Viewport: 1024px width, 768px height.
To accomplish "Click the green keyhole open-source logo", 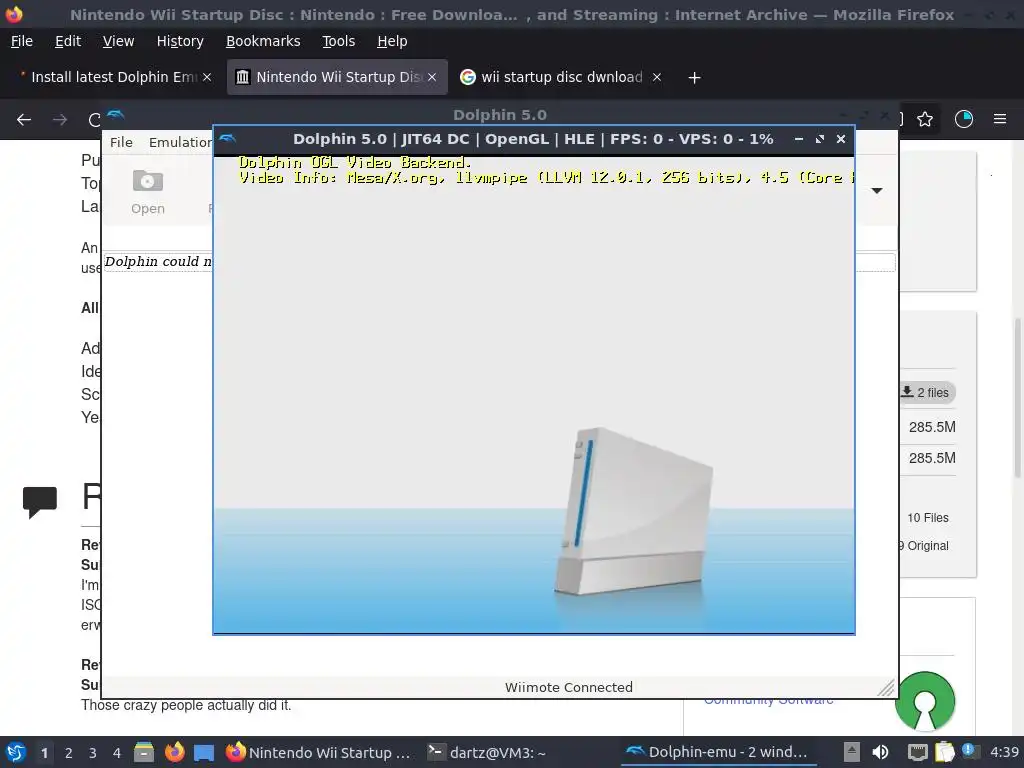I will click(x=925, y=701).
